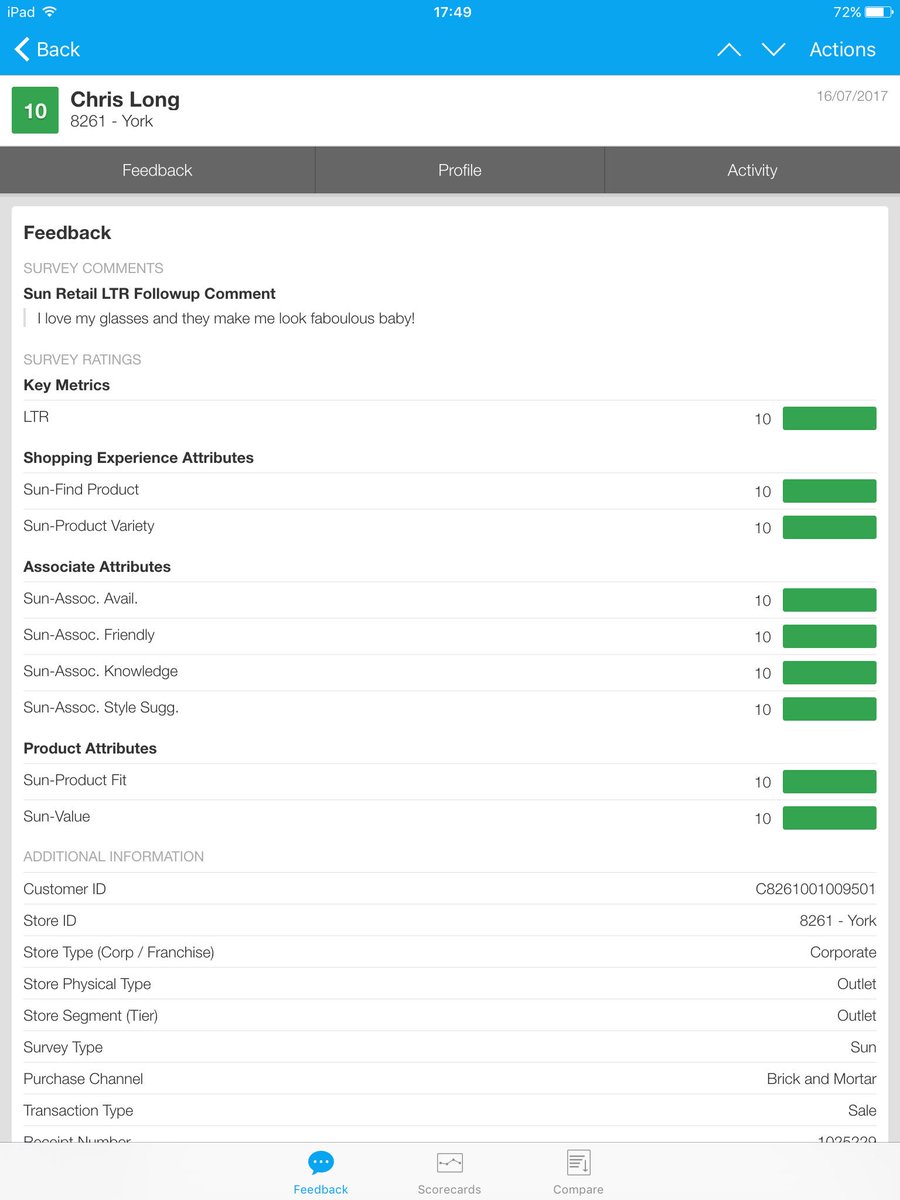Open the Actions menu
Screen dimensions: 900x1200
click(842, 50)
